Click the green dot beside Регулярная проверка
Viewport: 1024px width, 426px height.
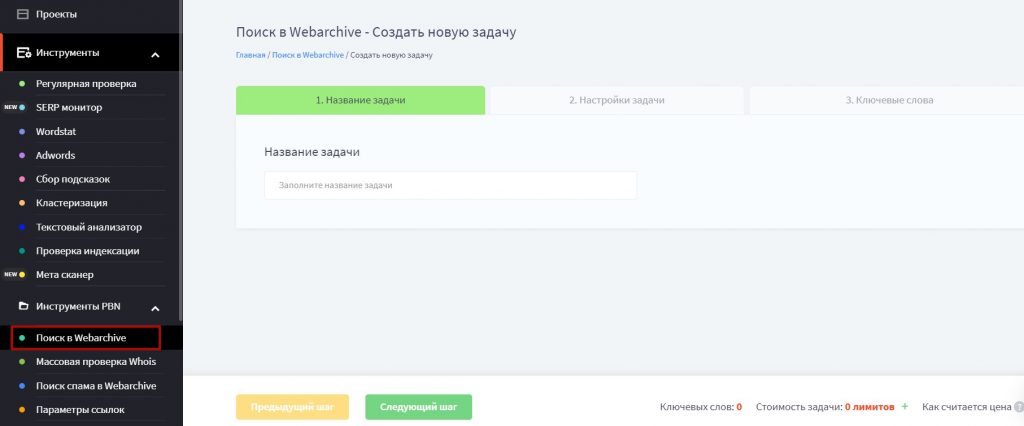coord(22,84)
